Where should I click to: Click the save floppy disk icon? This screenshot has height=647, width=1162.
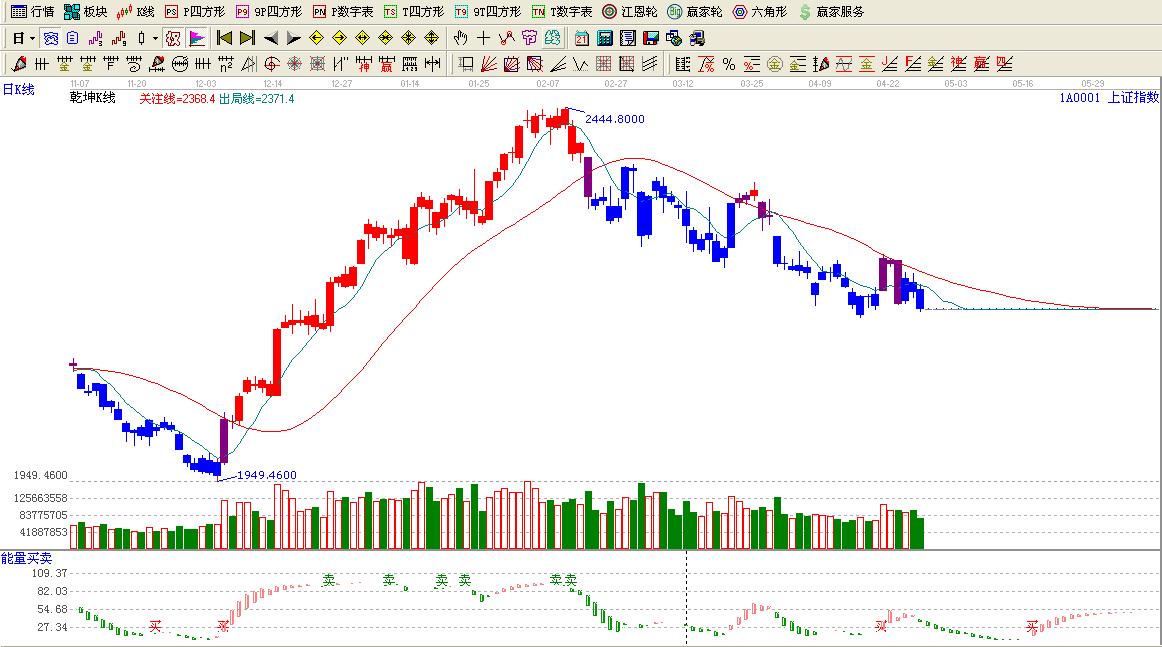(x=650, y=38)
